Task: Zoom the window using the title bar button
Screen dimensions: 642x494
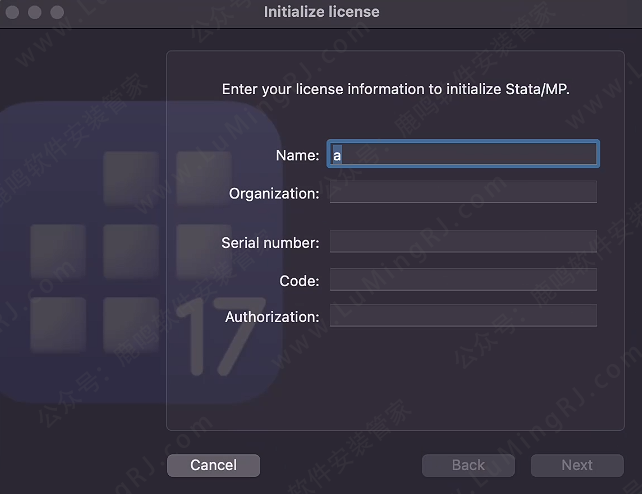Action: click(x=53, y=12)
